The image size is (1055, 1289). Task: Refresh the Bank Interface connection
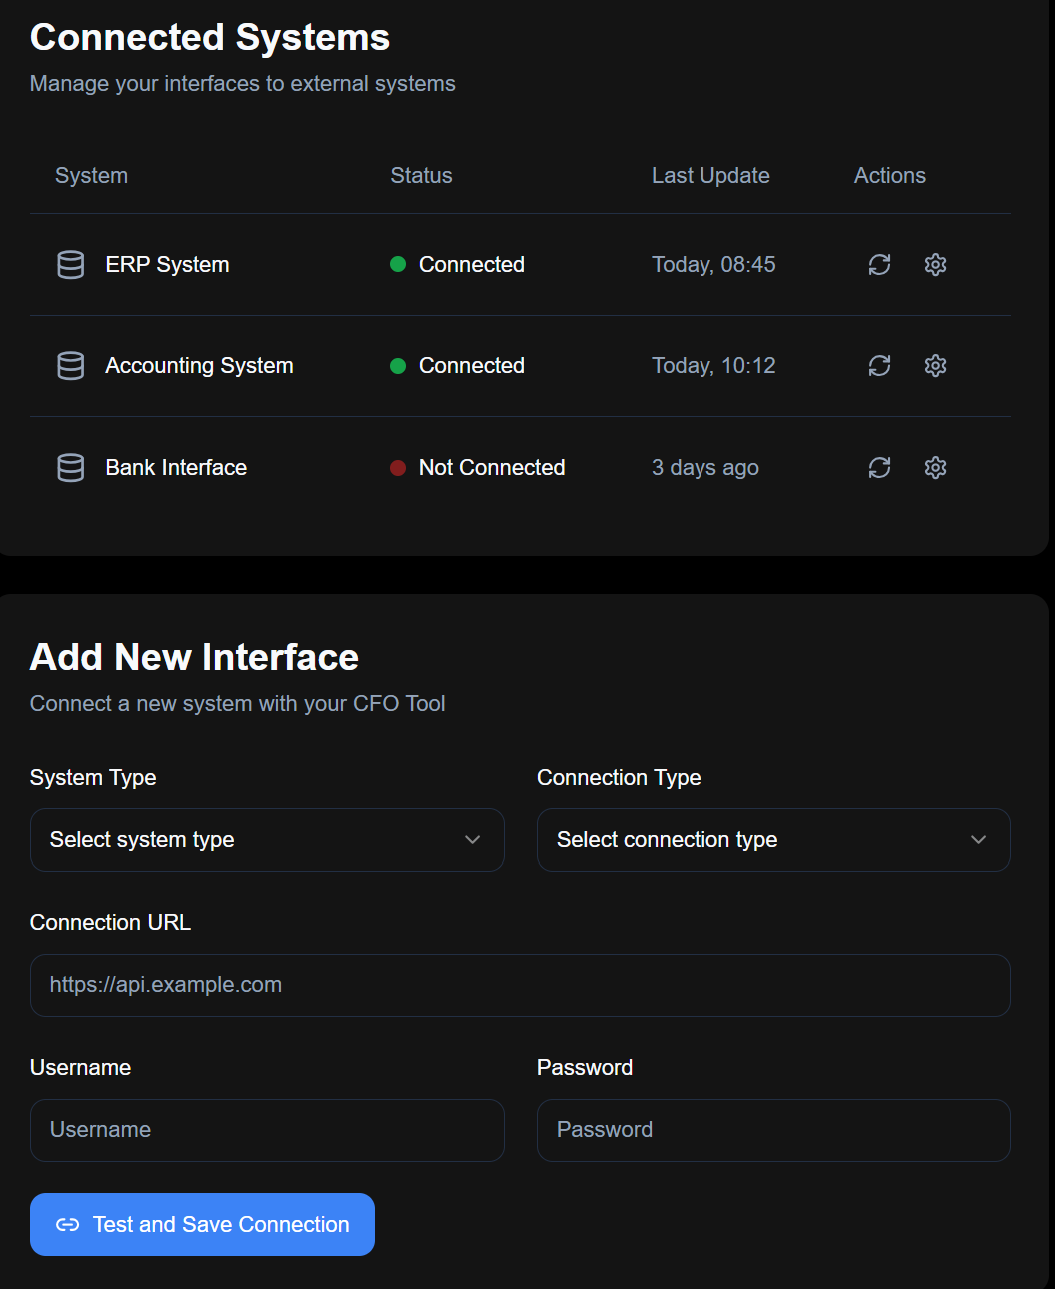[x=879, y=468]
